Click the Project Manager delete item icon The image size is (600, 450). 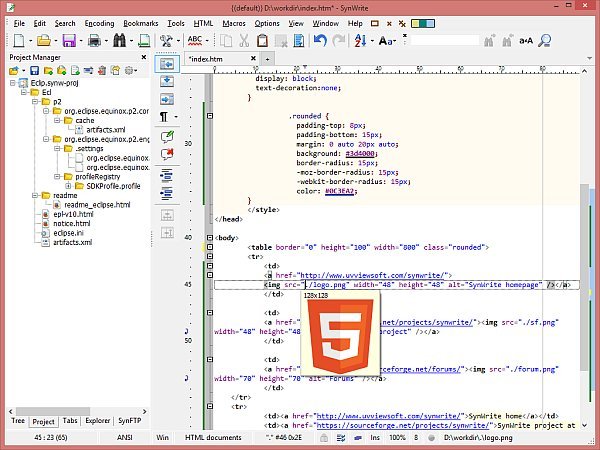(x=102, y=70)
